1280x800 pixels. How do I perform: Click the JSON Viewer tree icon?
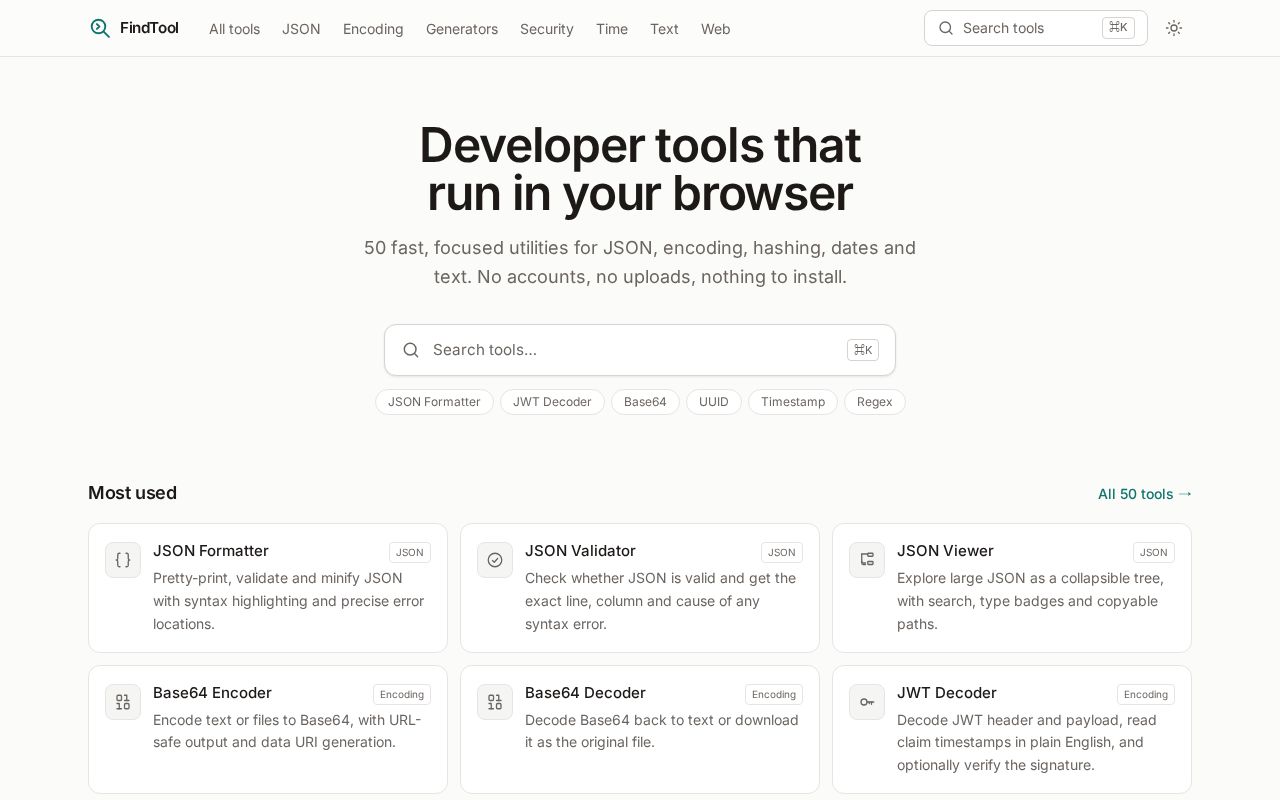click(867, 560)
